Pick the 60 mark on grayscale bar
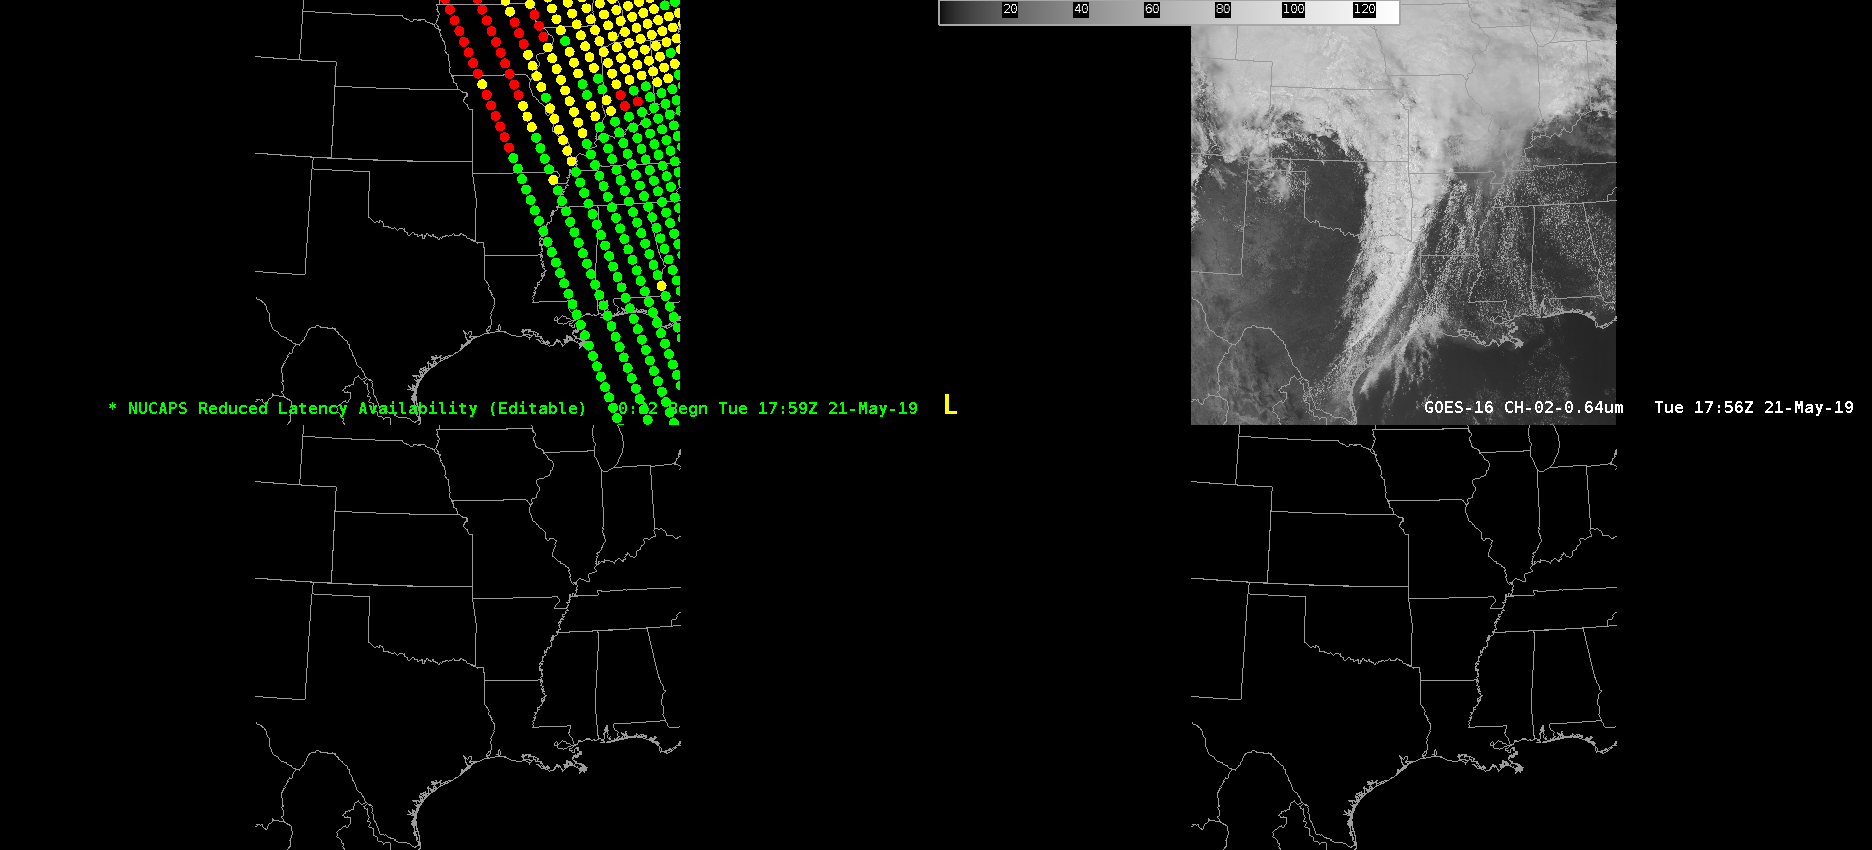Viewport: 1872px width, 850px height. click(1152, 9)
